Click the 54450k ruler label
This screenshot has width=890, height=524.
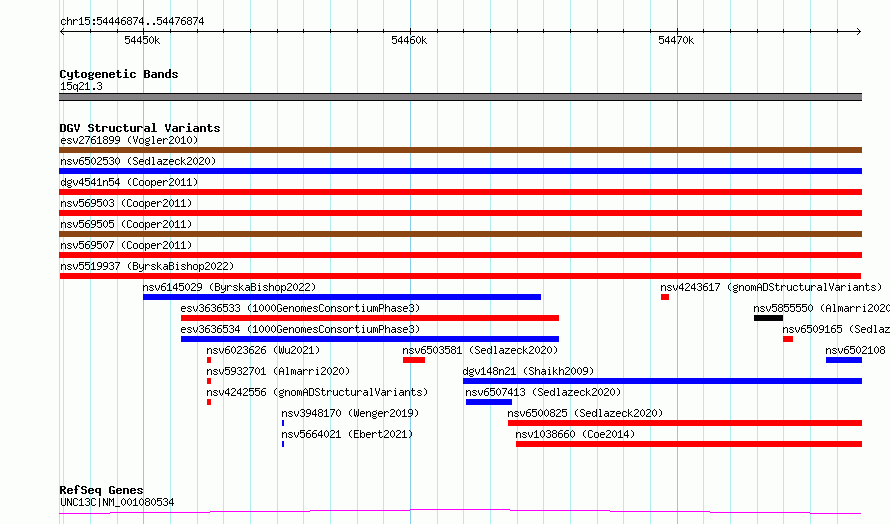pyautogui.click(x=142, y=40)
